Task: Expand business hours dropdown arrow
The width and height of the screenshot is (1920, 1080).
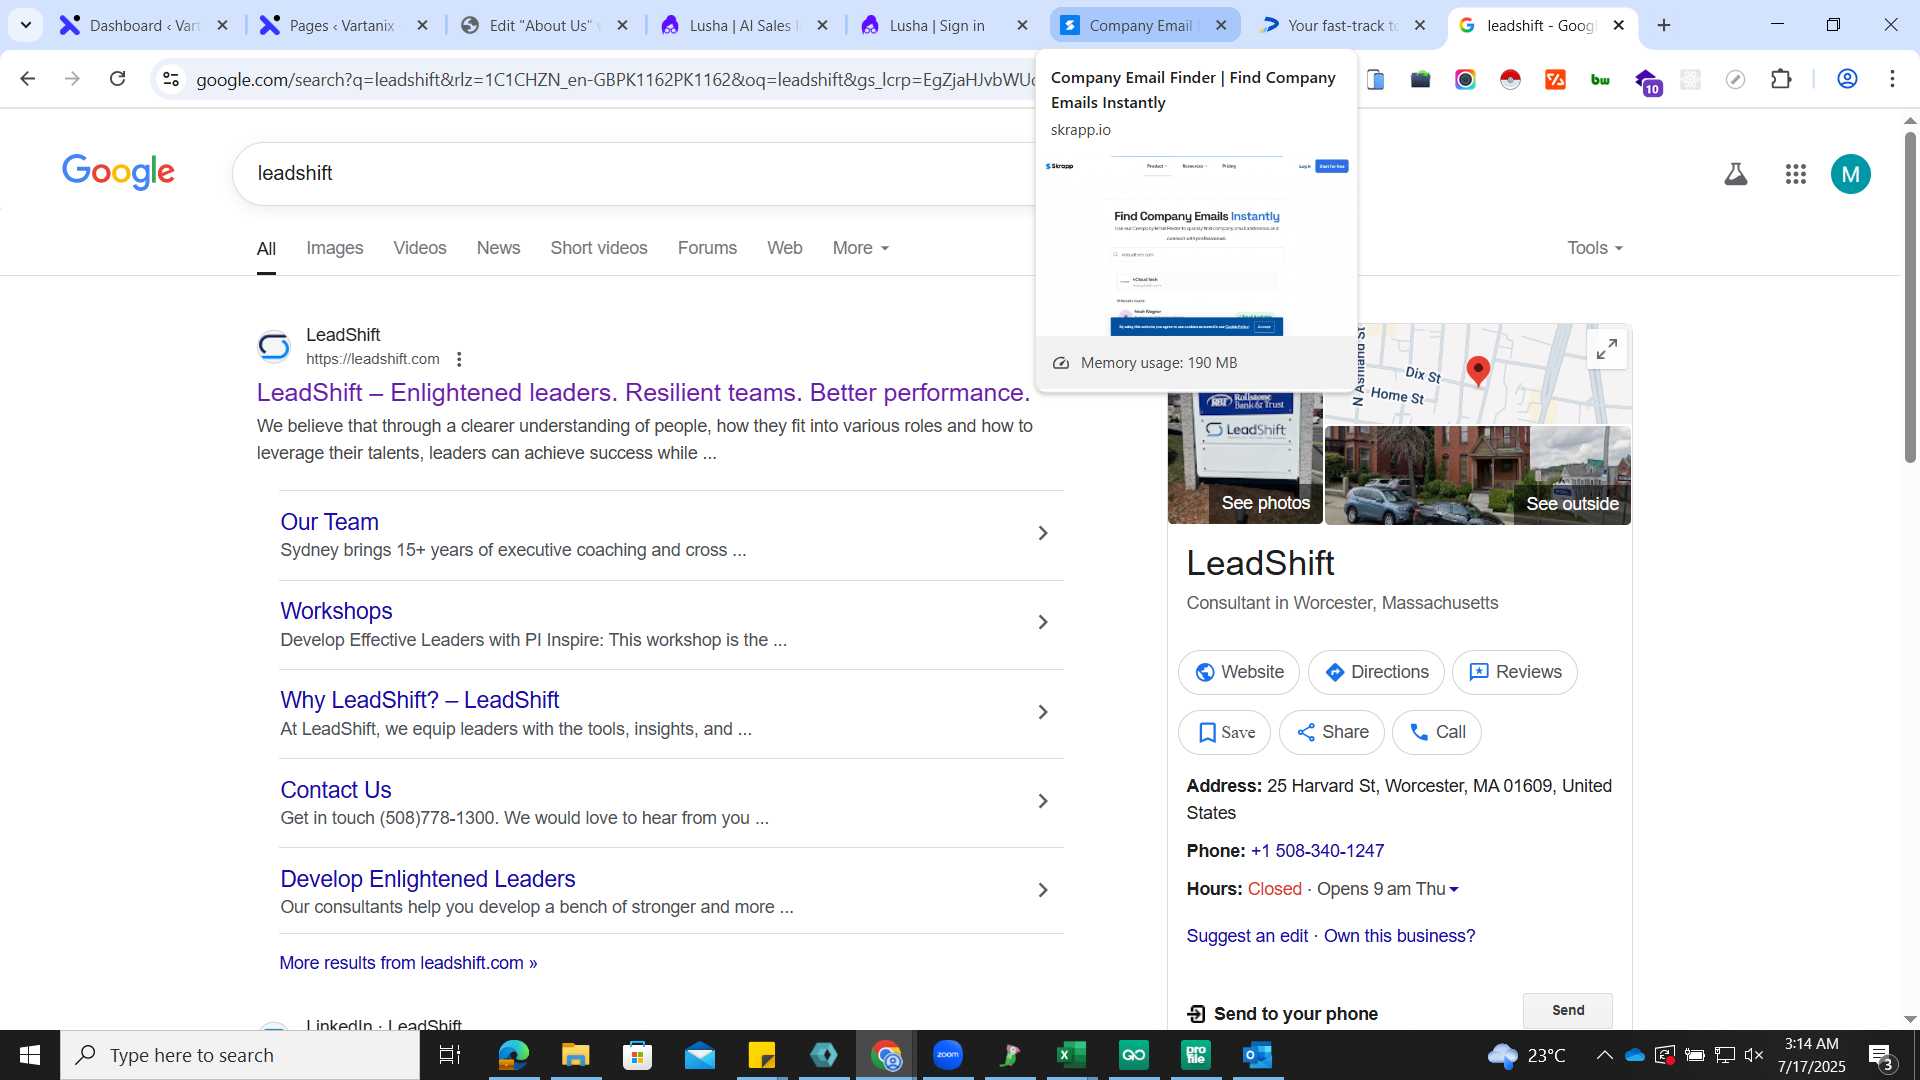Action: (1454, 889)
